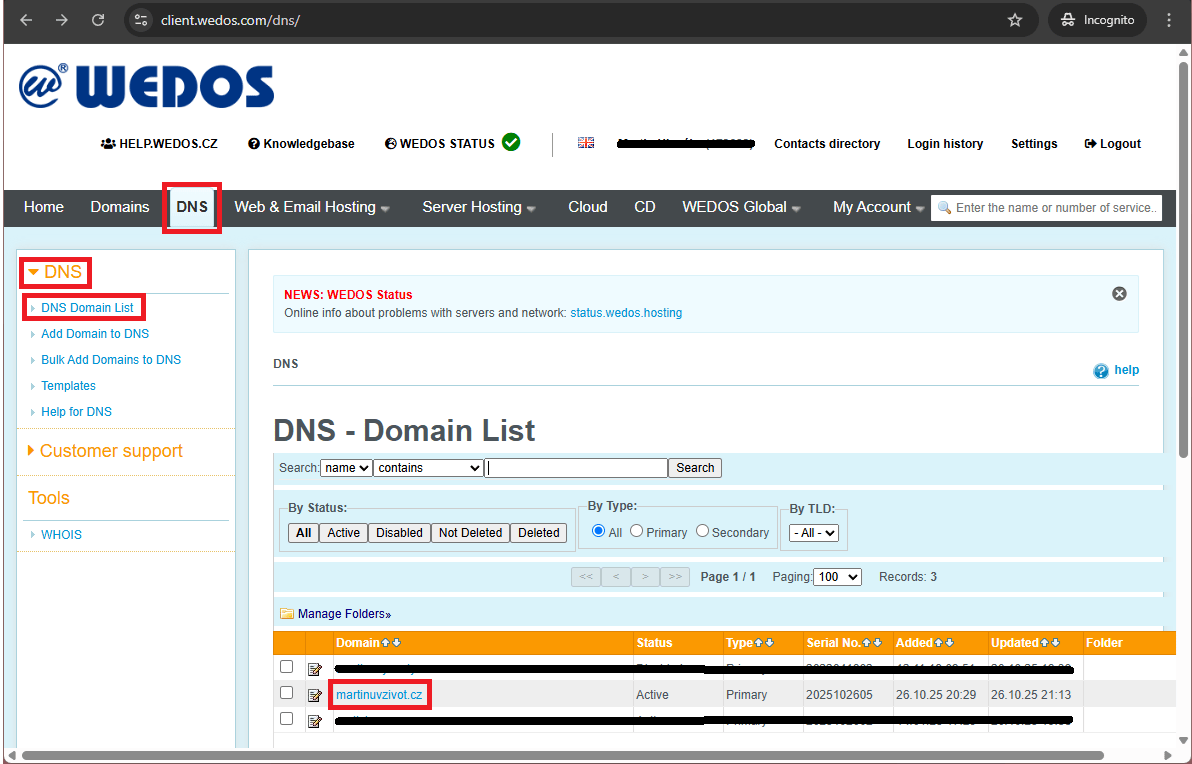Follow the status.wedos.hosting link
1192x764 pixels.
coord(626,312)
